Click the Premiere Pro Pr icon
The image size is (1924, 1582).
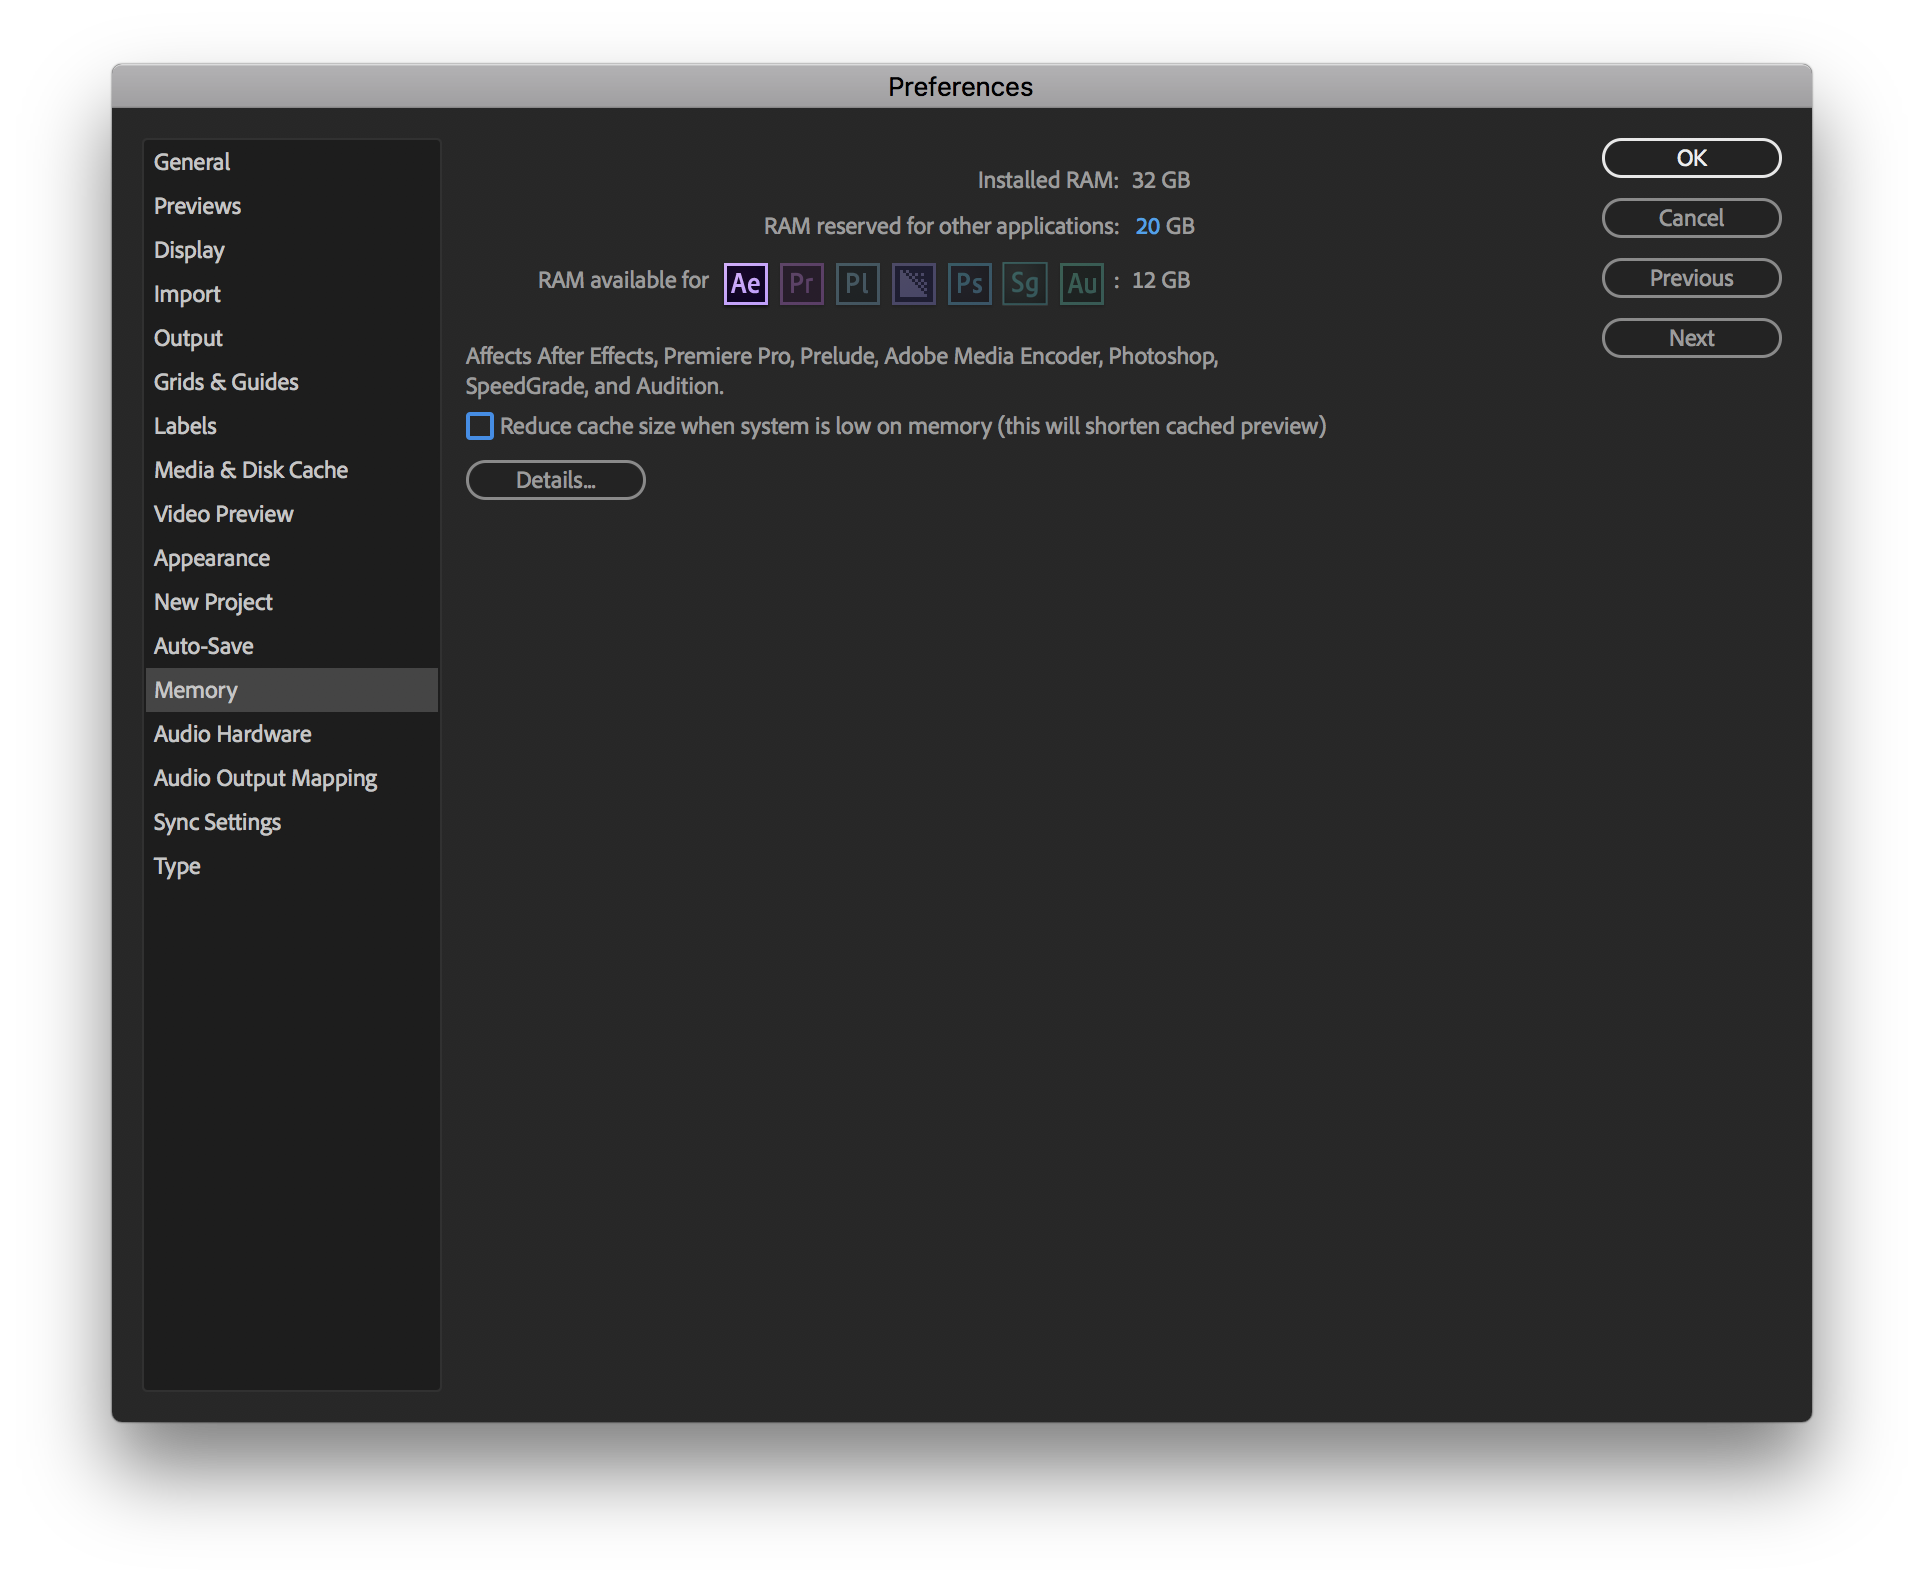(801, 284)
